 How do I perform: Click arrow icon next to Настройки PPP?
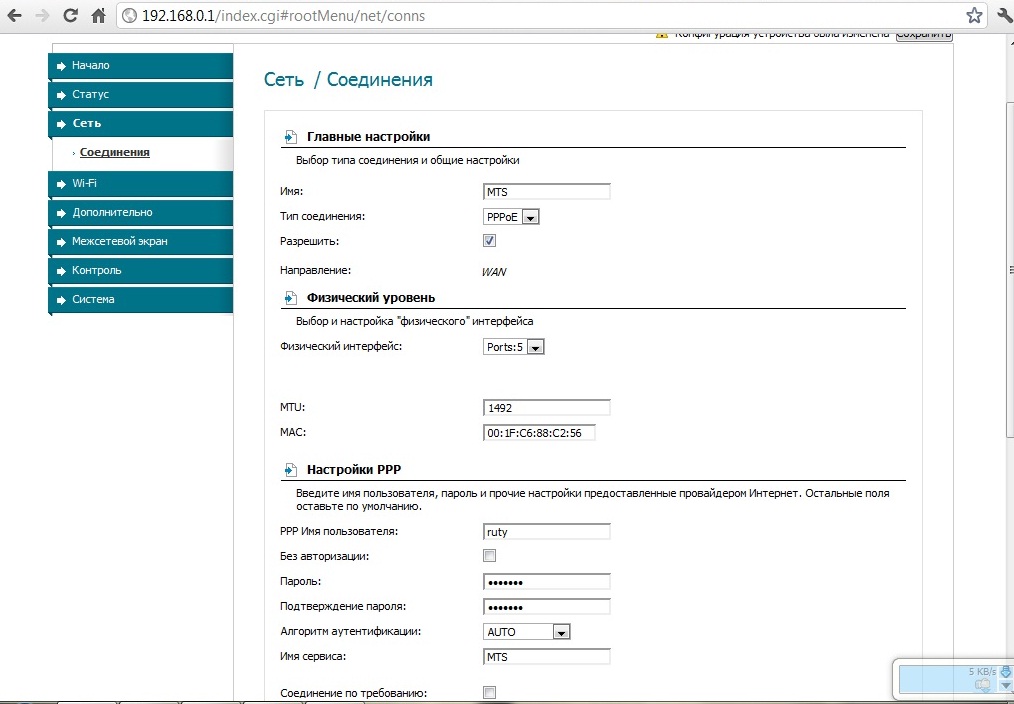[290, 469]
